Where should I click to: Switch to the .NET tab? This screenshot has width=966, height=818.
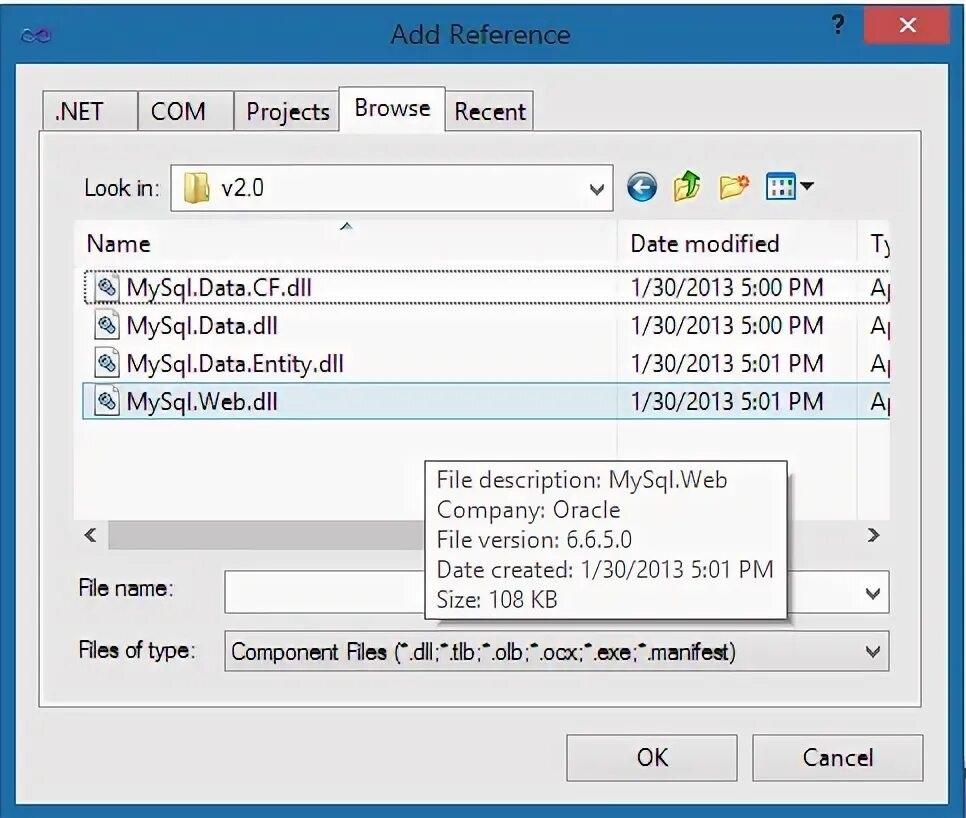click(x=90, y=111)
